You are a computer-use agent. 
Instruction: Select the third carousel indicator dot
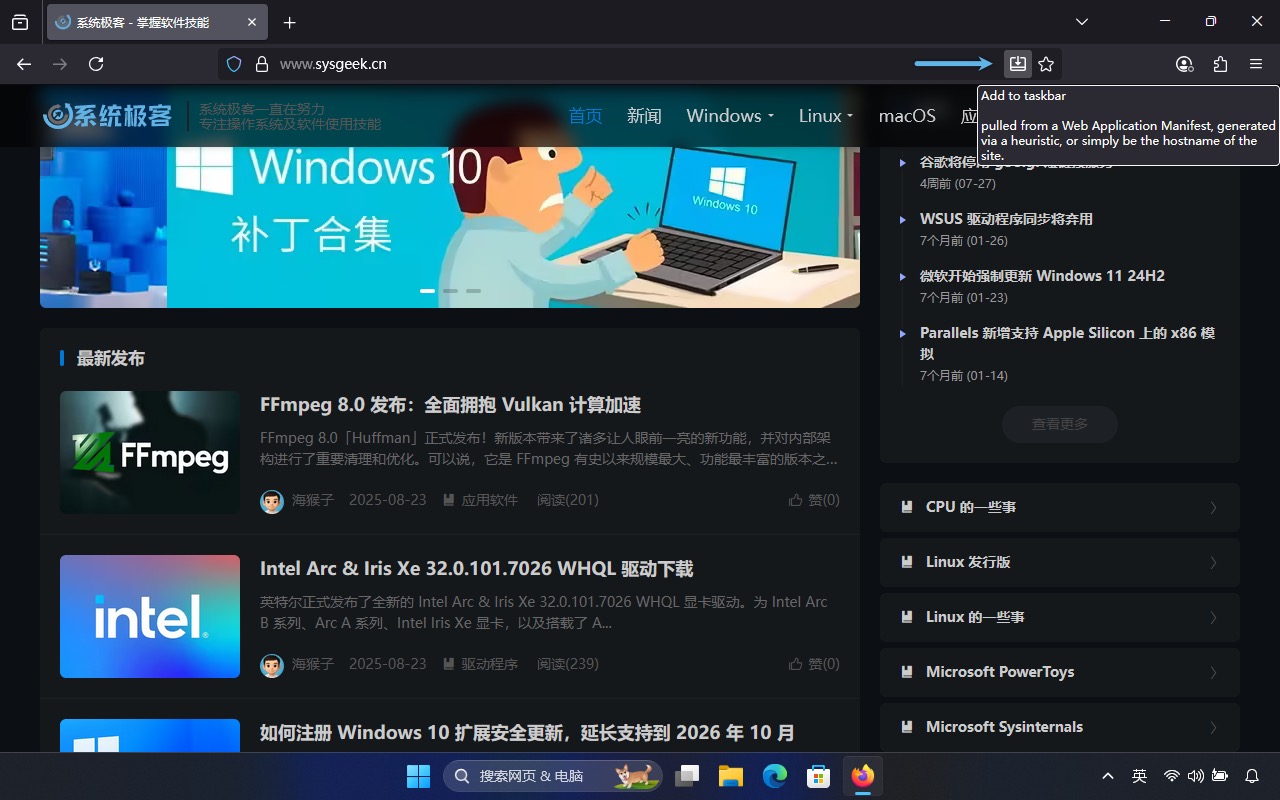[473, 291]
